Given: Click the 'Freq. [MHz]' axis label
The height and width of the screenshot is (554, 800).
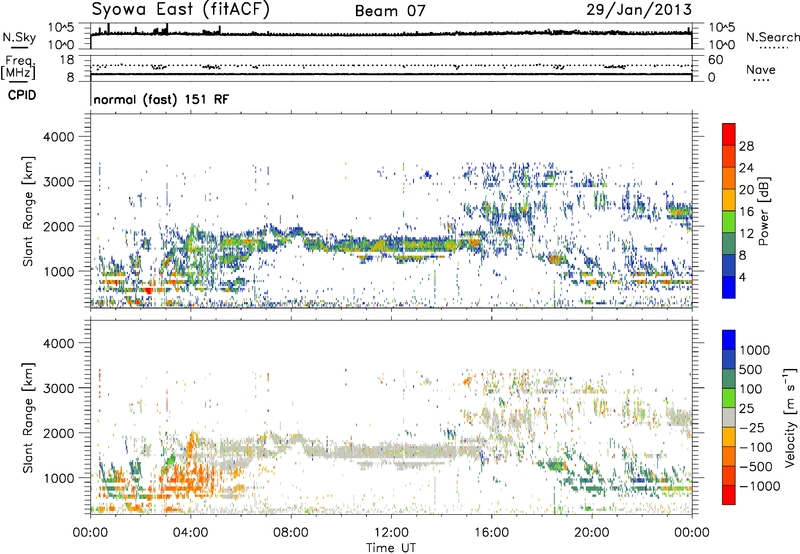Looking at the screenshot, I should pos(18,68).
